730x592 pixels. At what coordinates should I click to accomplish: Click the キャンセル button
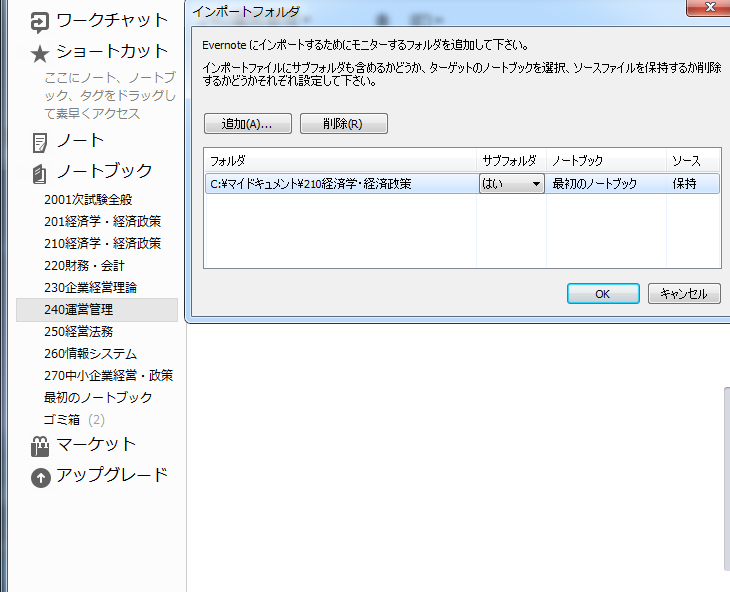(x=684, y=294)
